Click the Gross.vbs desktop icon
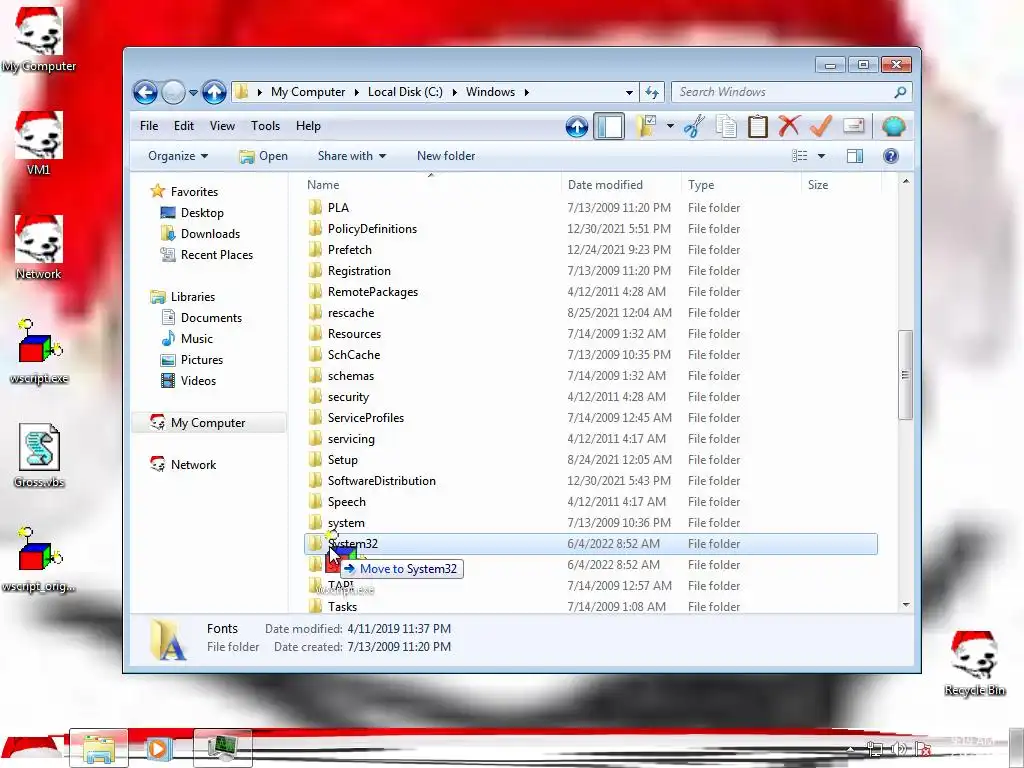The height and width of the screenshot is (768, 1024). point(39,456)
